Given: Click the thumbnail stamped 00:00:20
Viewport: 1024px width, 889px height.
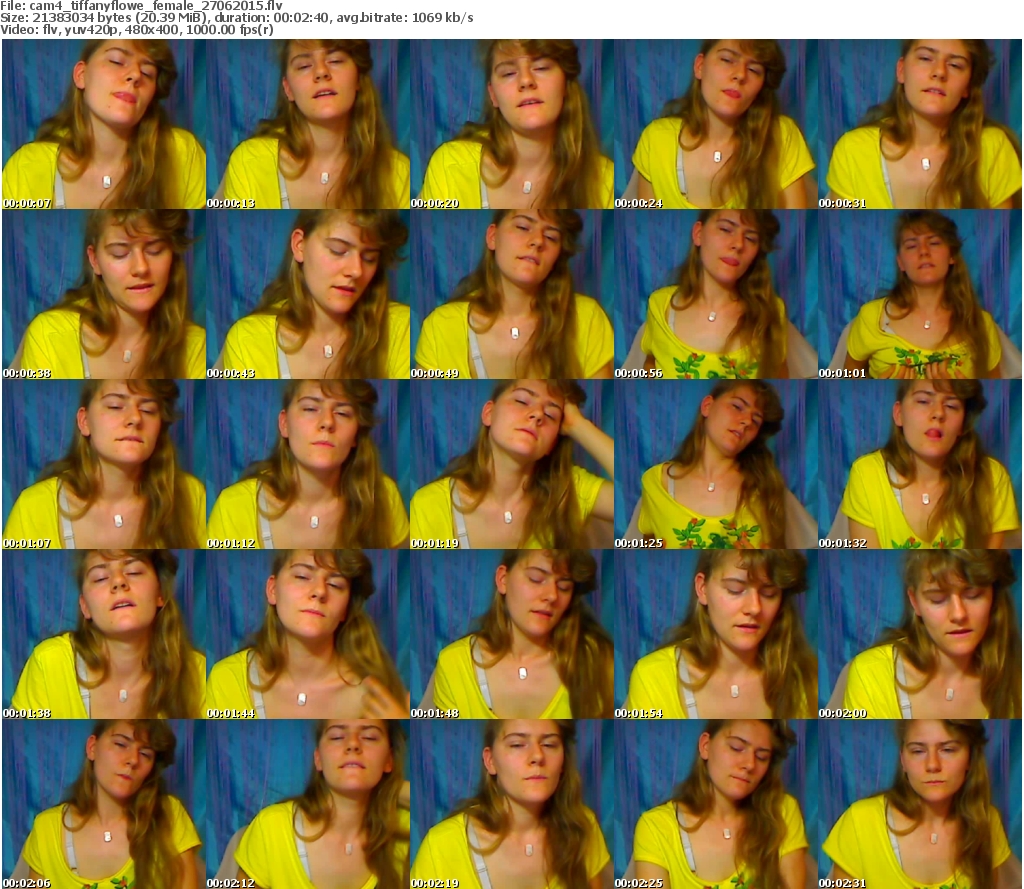Looking at the screenshot, I should 511,124.
